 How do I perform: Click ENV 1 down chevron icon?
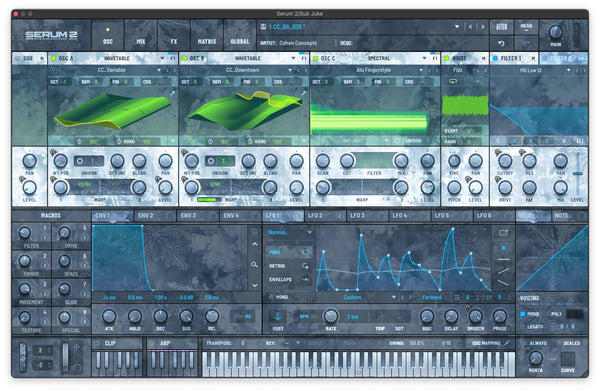pos(254,285)
